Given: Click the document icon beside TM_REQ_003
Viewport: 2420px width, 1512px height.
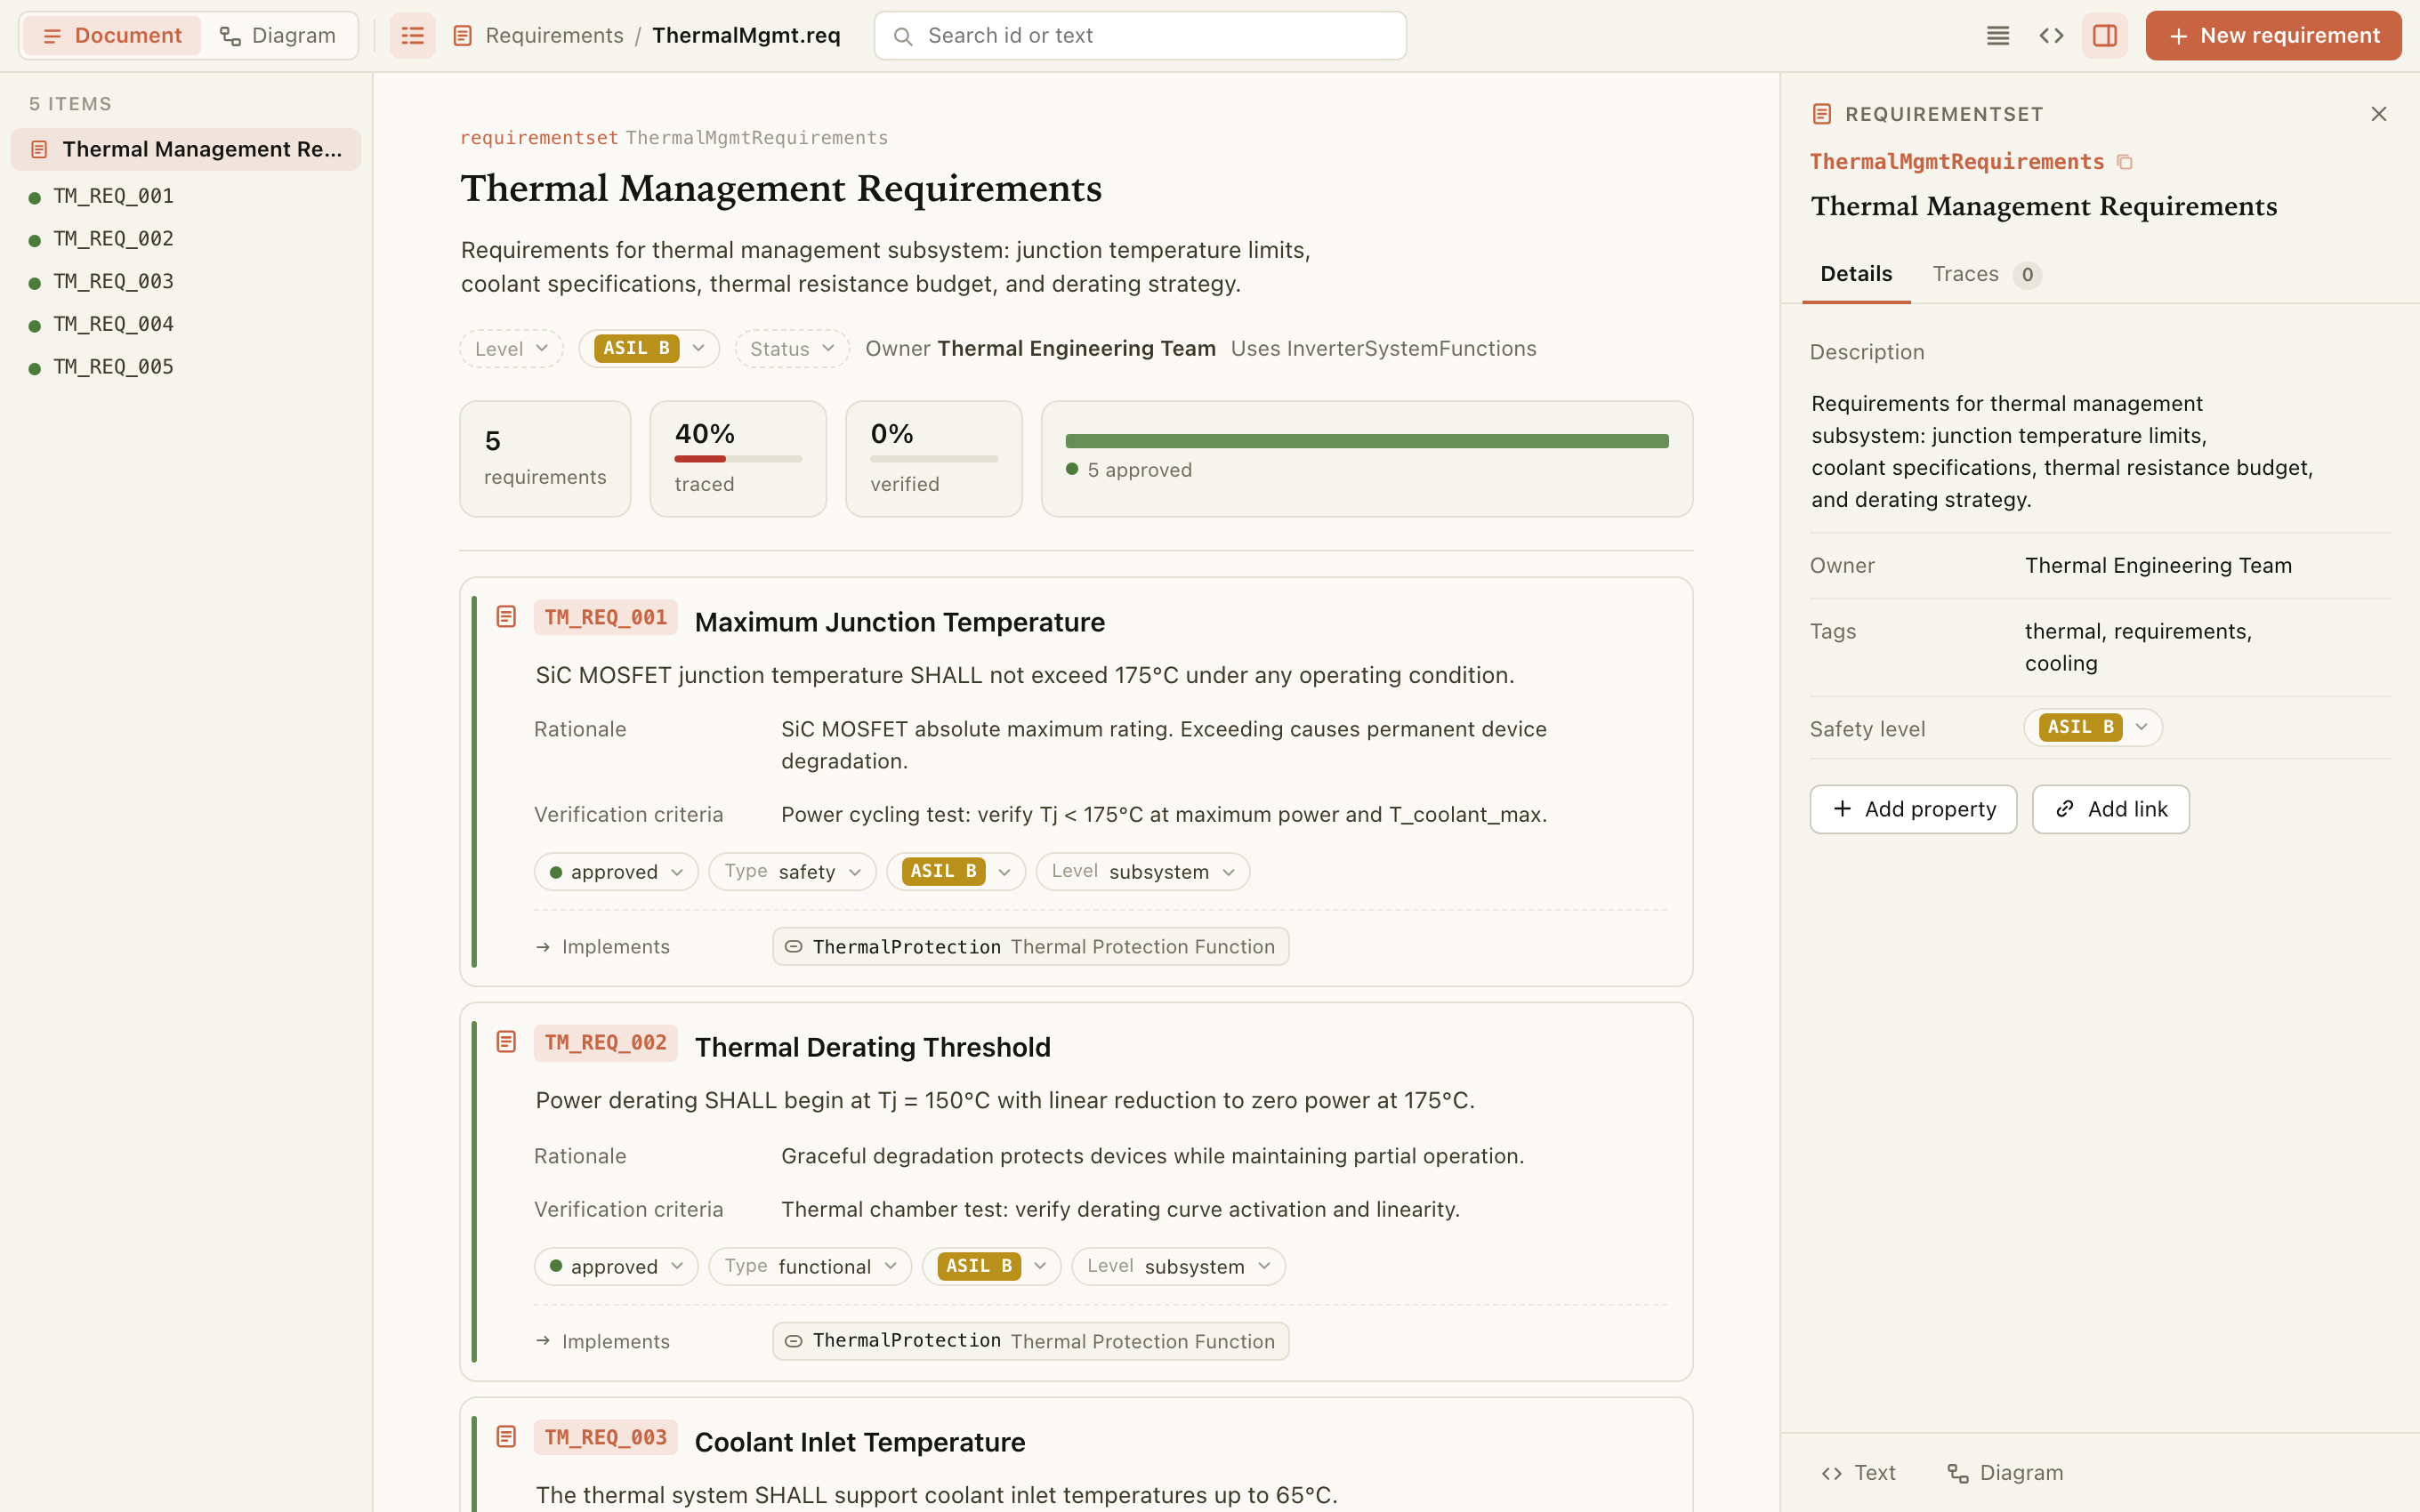Looking at the screenshot, I should 506,1437.
